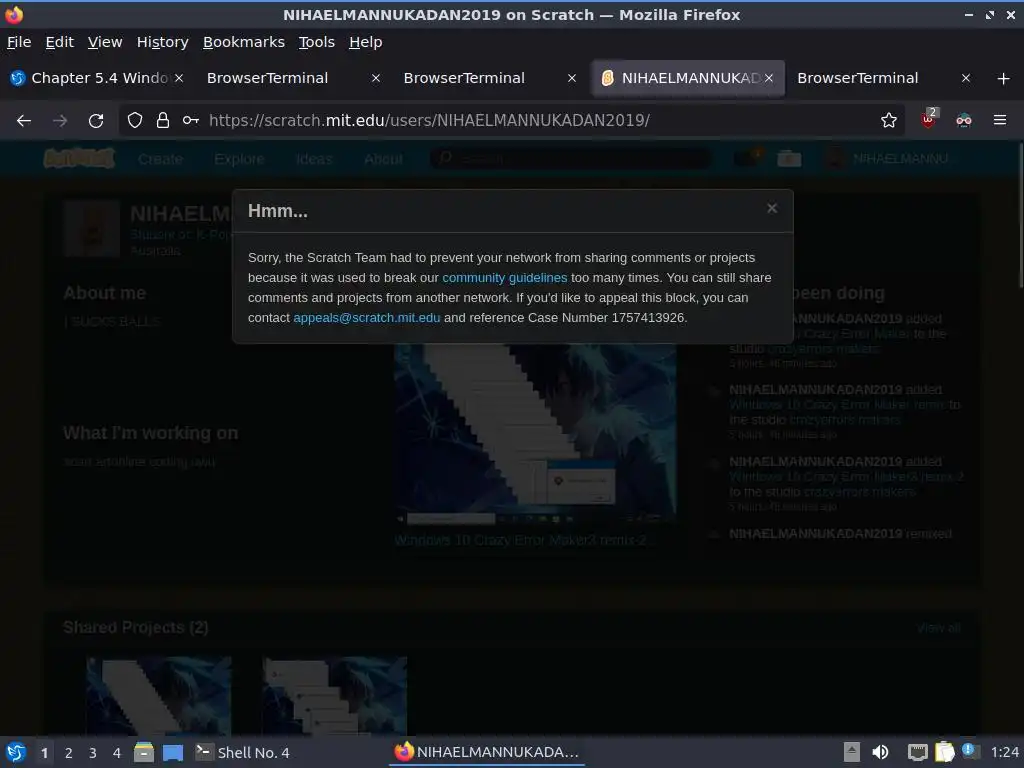Switch to workspace 3

pos(93,753)
